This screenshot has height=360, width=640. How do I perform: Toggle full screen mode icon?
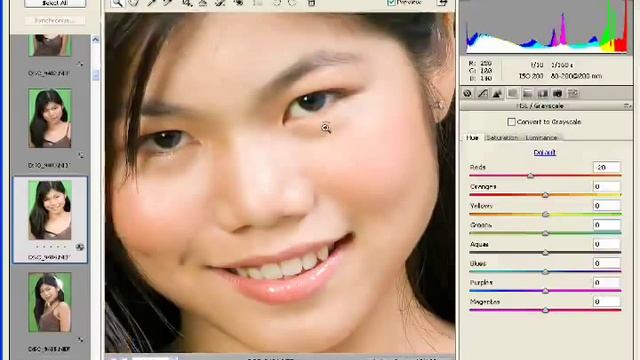pos(442,3)
